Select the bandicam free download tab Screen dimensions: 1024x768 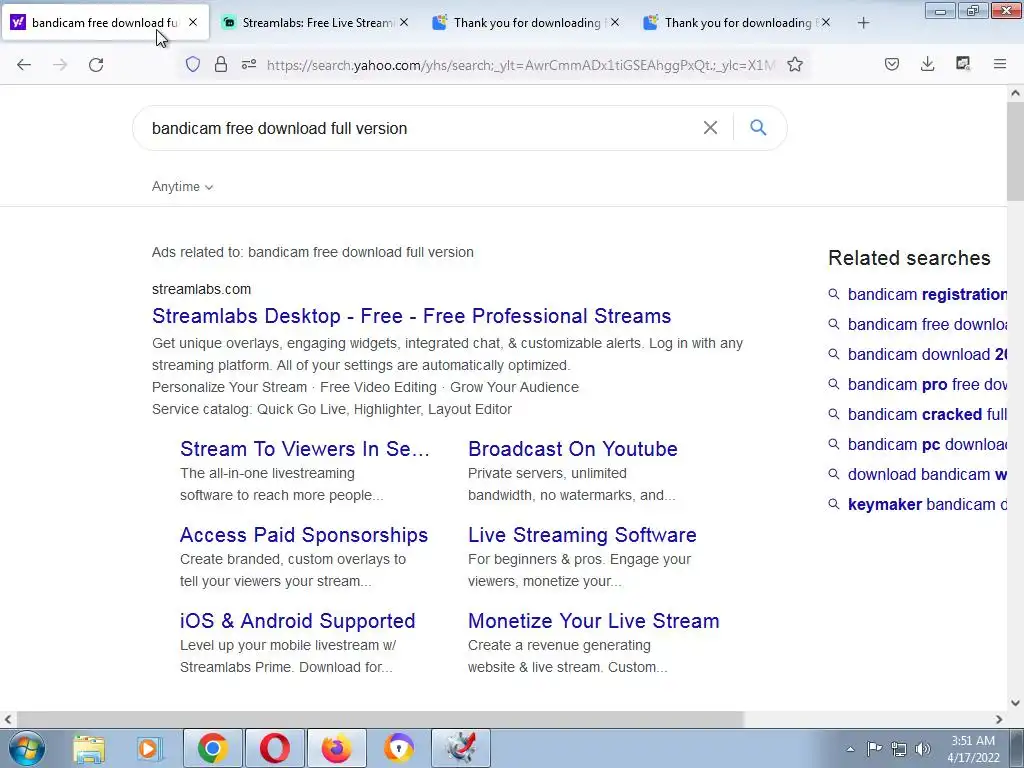click(x=104, y=23)
